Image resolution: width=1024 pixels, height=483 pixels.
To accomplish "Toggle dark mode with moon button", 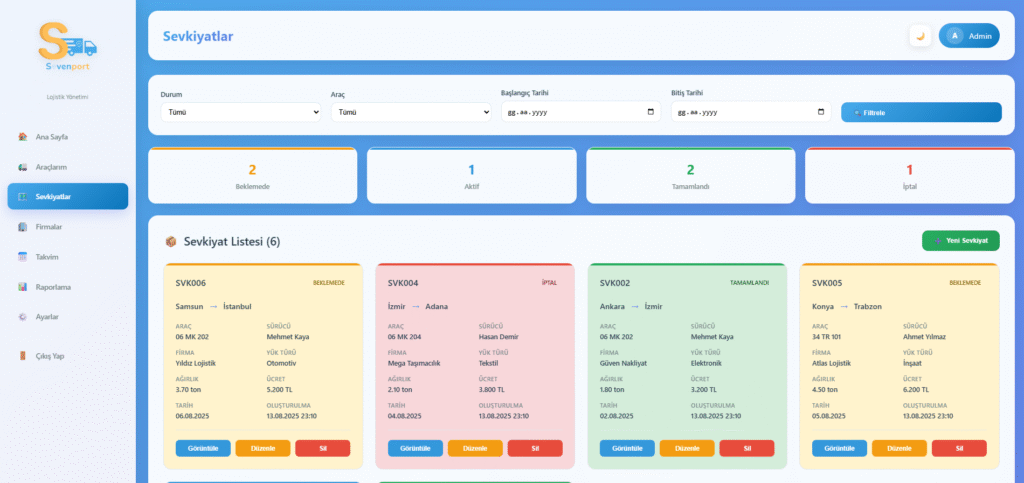I will (x=920, y=36).
